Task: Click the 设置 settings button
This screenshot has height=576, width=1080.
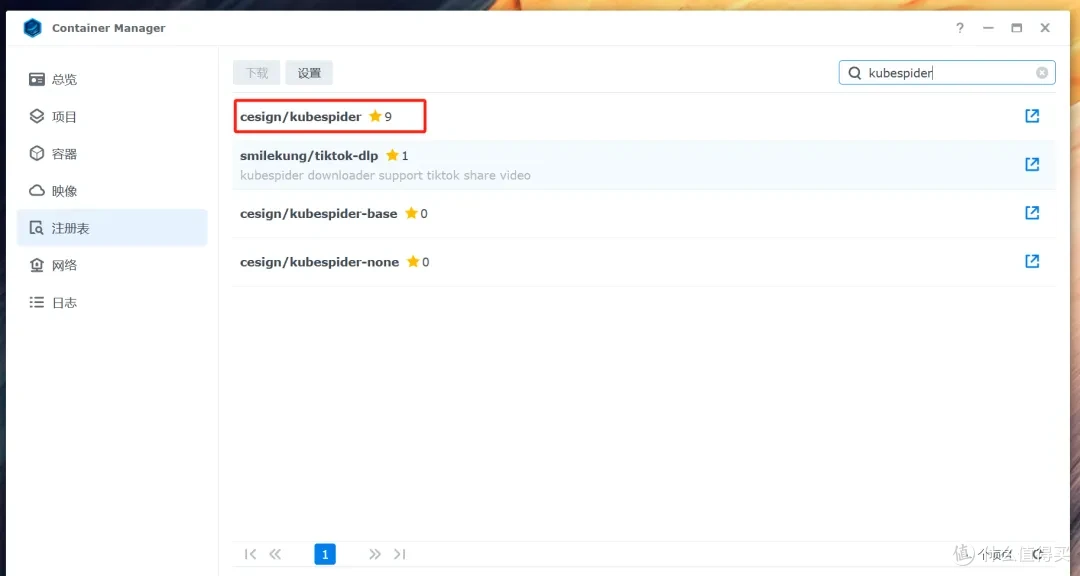Action: click(x=309, y=73)
